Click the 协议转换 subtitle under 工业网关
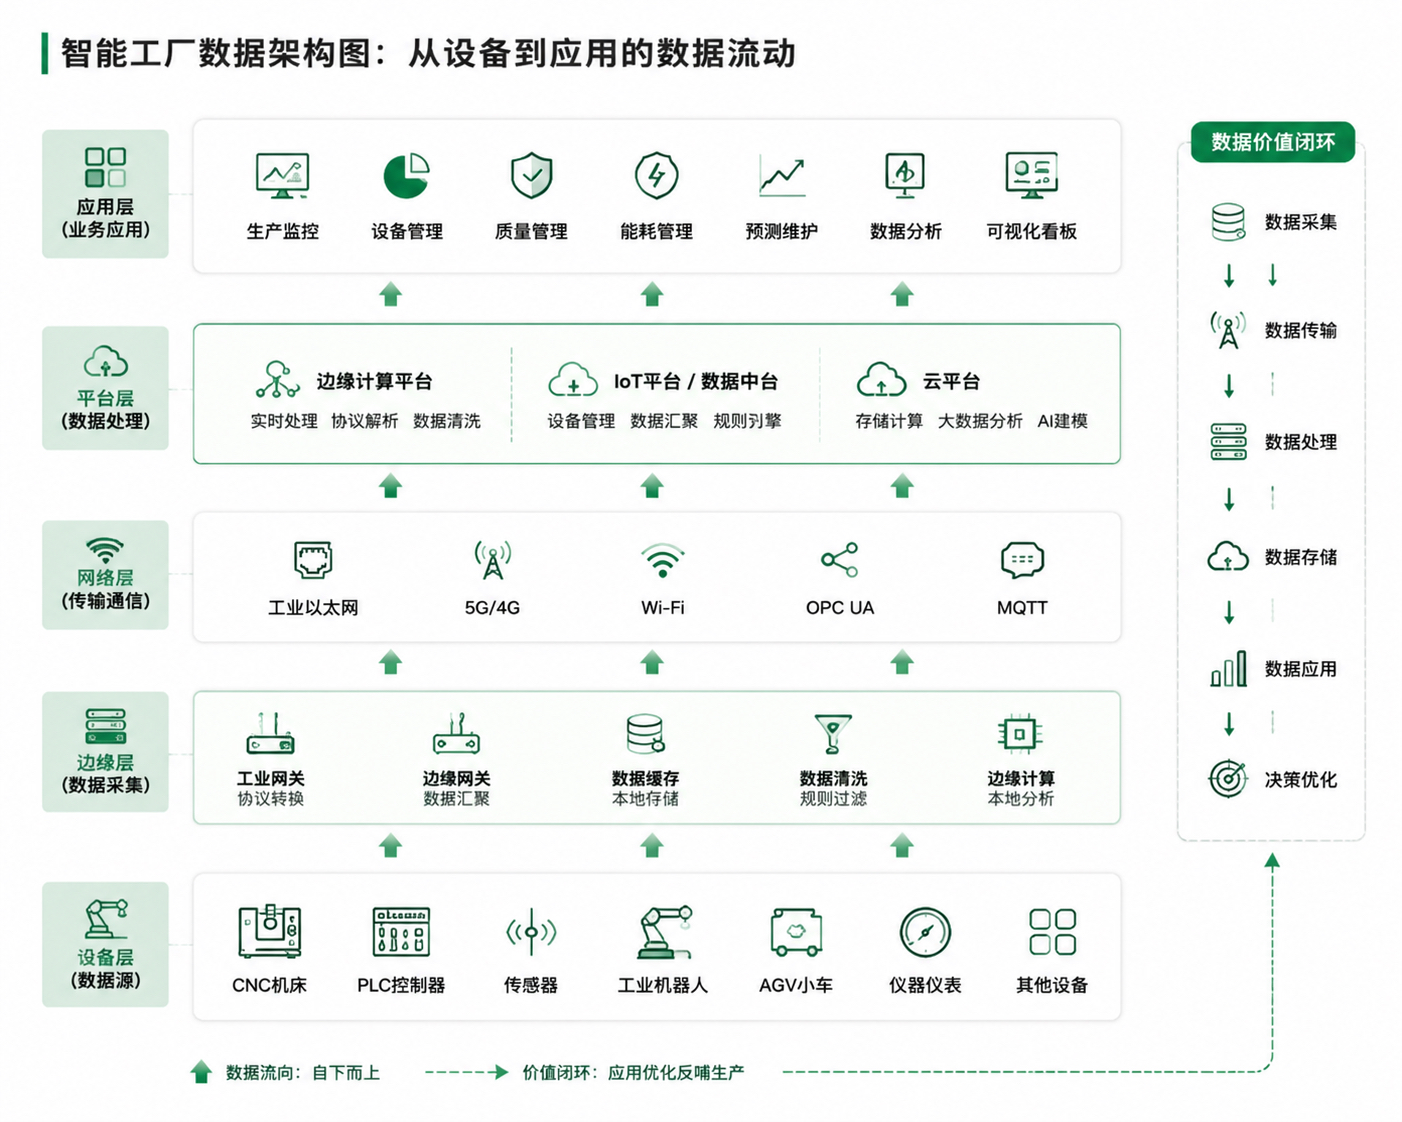The image size is (1402, 1122). coord(270,798)
